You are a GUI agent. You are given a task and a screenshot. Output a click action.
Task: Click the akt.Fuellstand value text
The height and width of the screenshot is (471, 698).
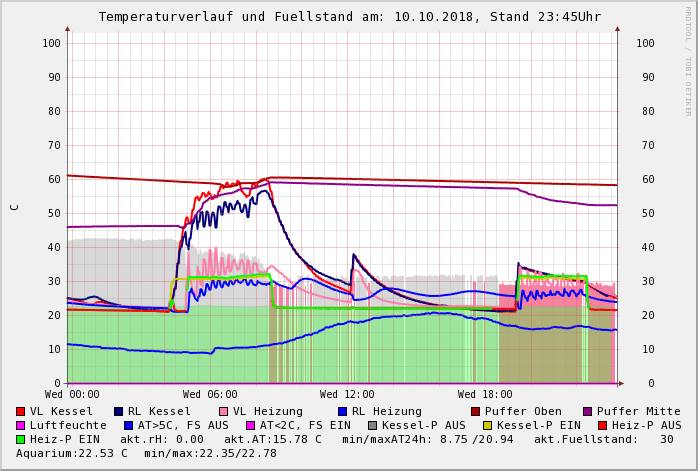(603, 439)
